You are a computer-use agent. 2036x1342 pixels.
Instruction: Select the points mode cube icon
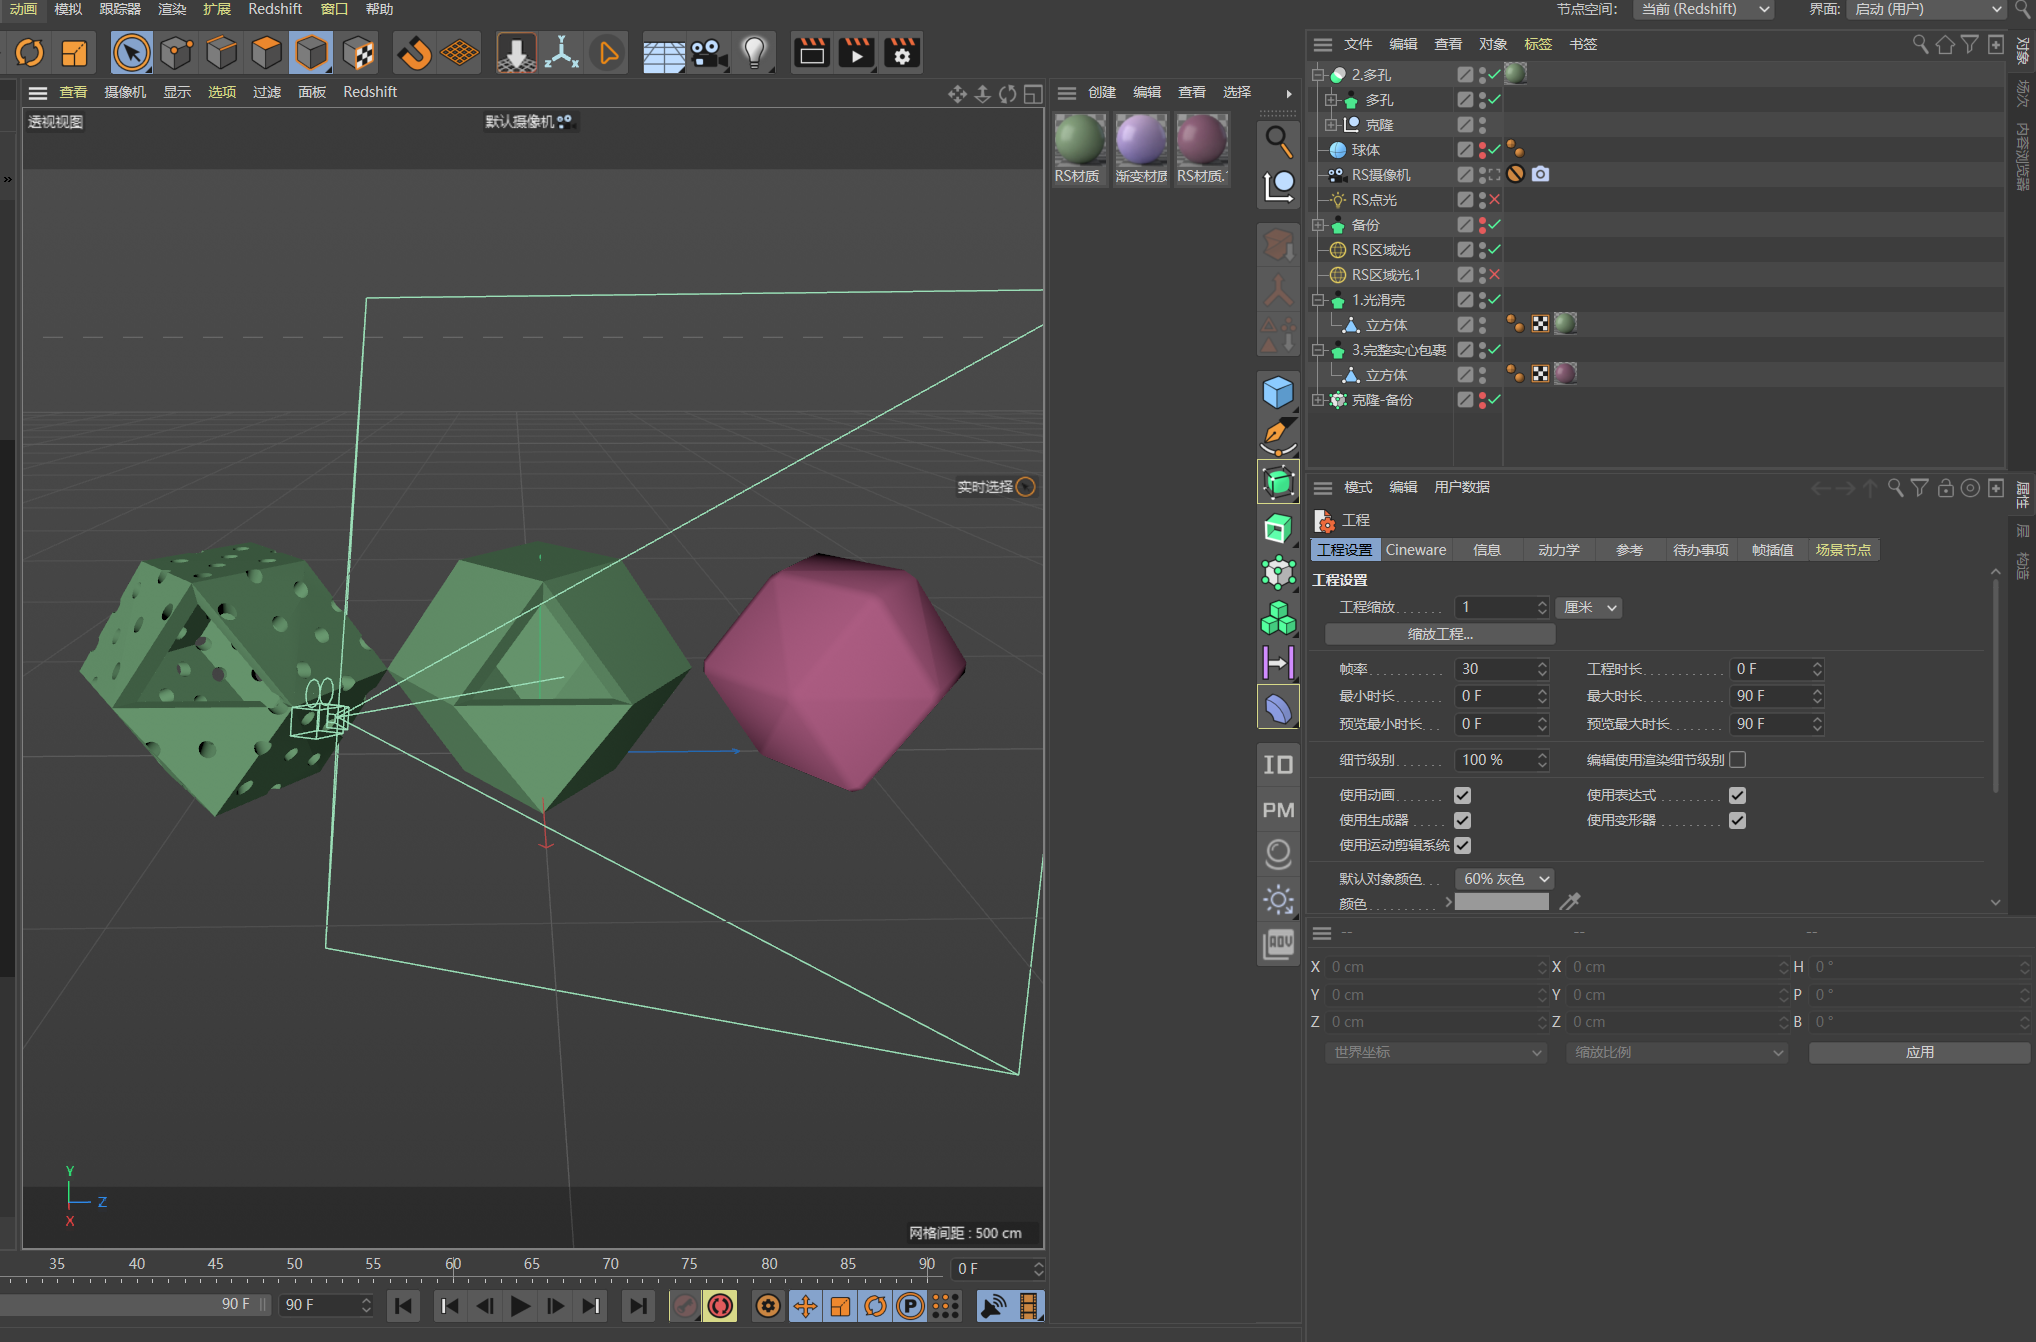pos(176,53)
